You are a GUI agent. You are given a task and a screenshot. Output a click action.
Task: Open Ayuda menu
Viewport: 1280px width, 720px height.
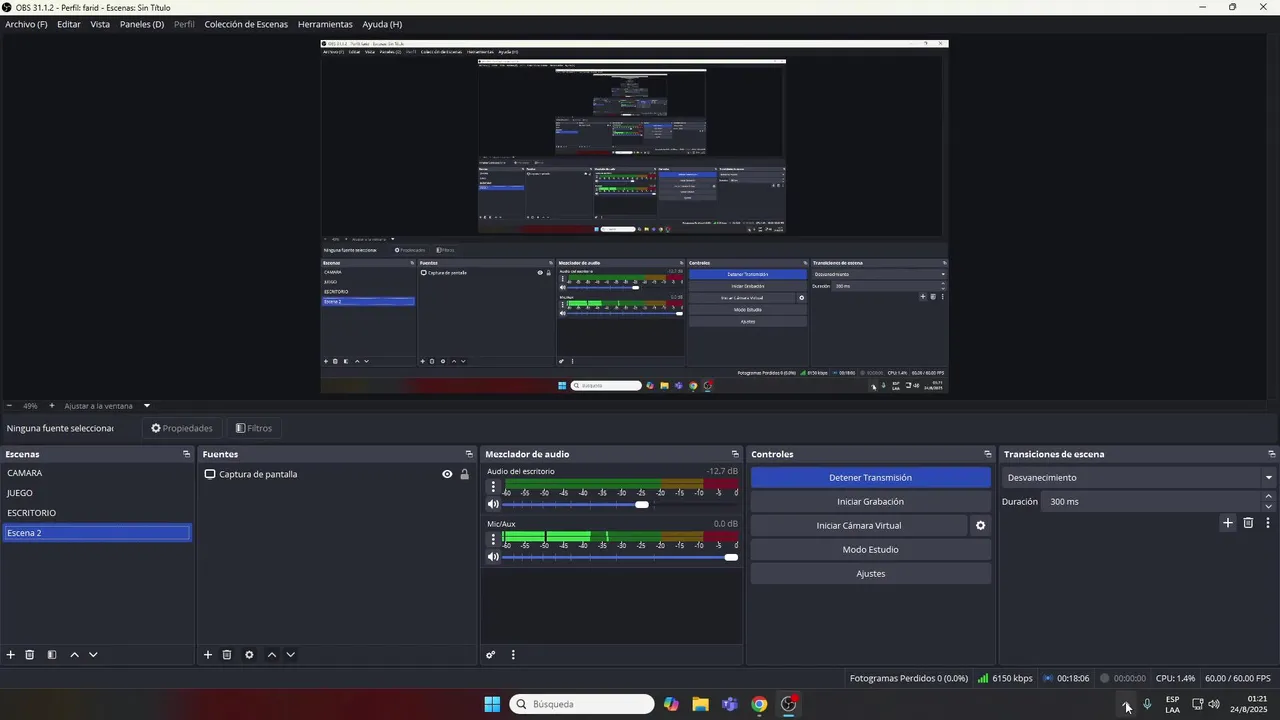(382, 24)
